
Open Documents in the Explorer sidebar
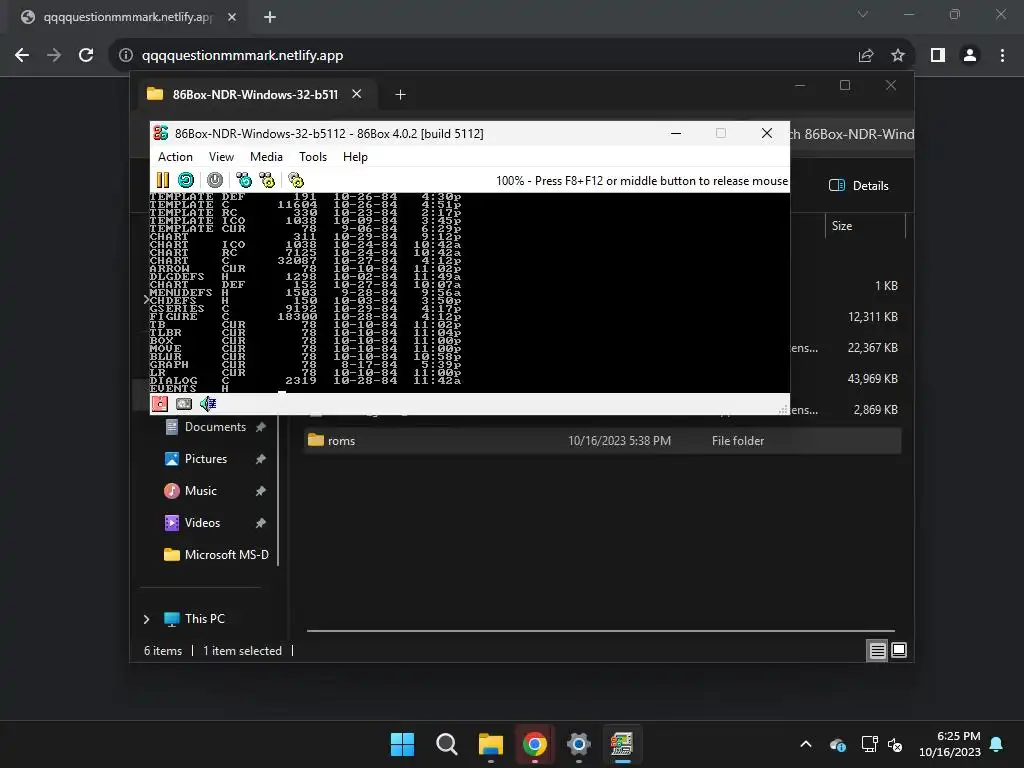coord(215,427)
